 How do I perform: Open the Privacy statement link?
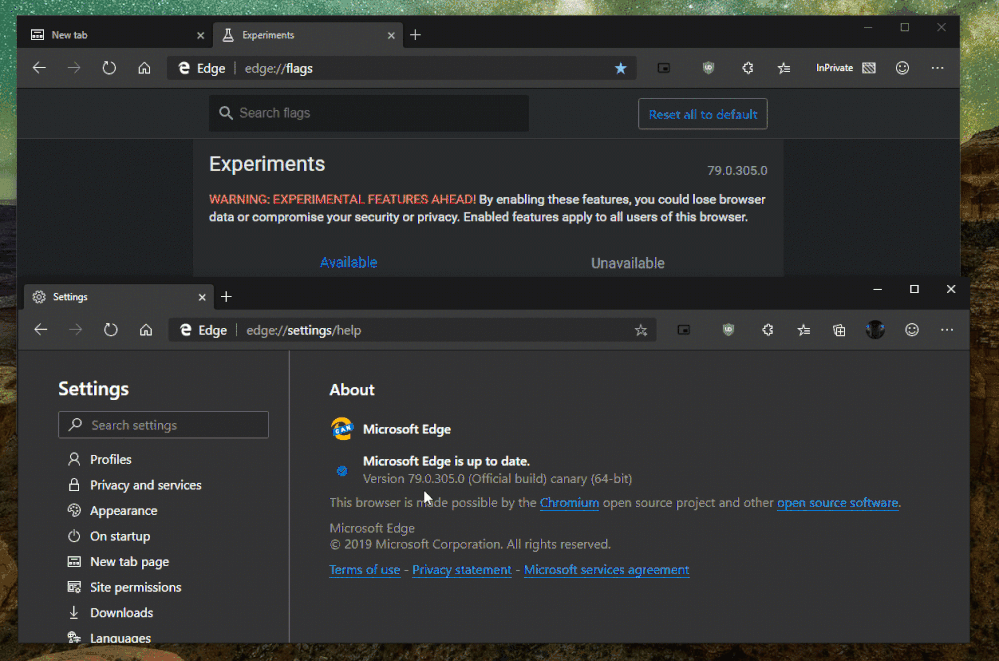(461, 570)
